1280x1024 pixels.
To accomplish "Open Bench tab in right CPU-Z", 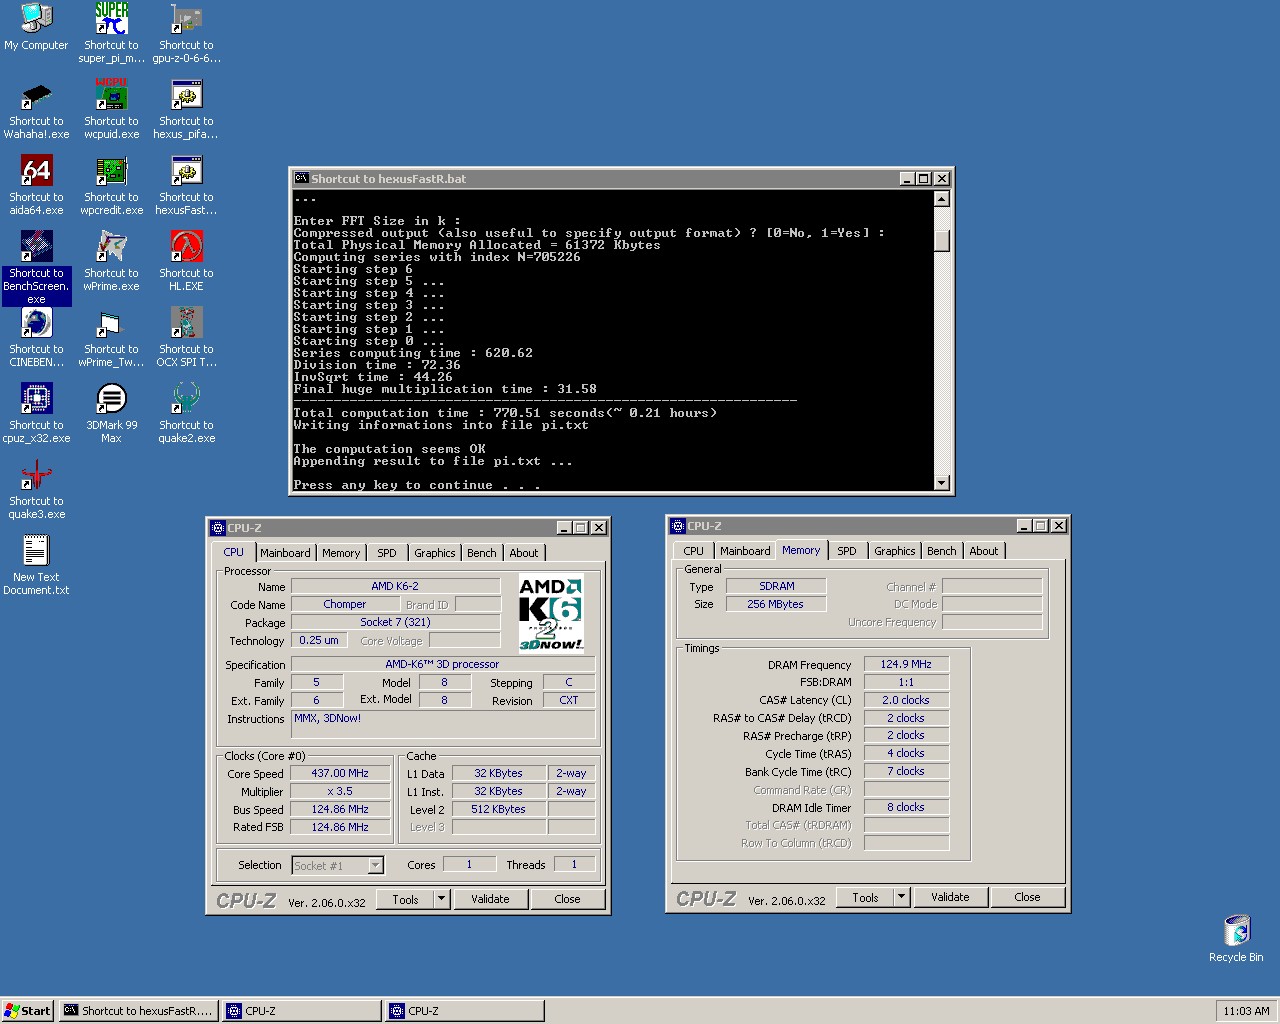I will tap(942, 551).
